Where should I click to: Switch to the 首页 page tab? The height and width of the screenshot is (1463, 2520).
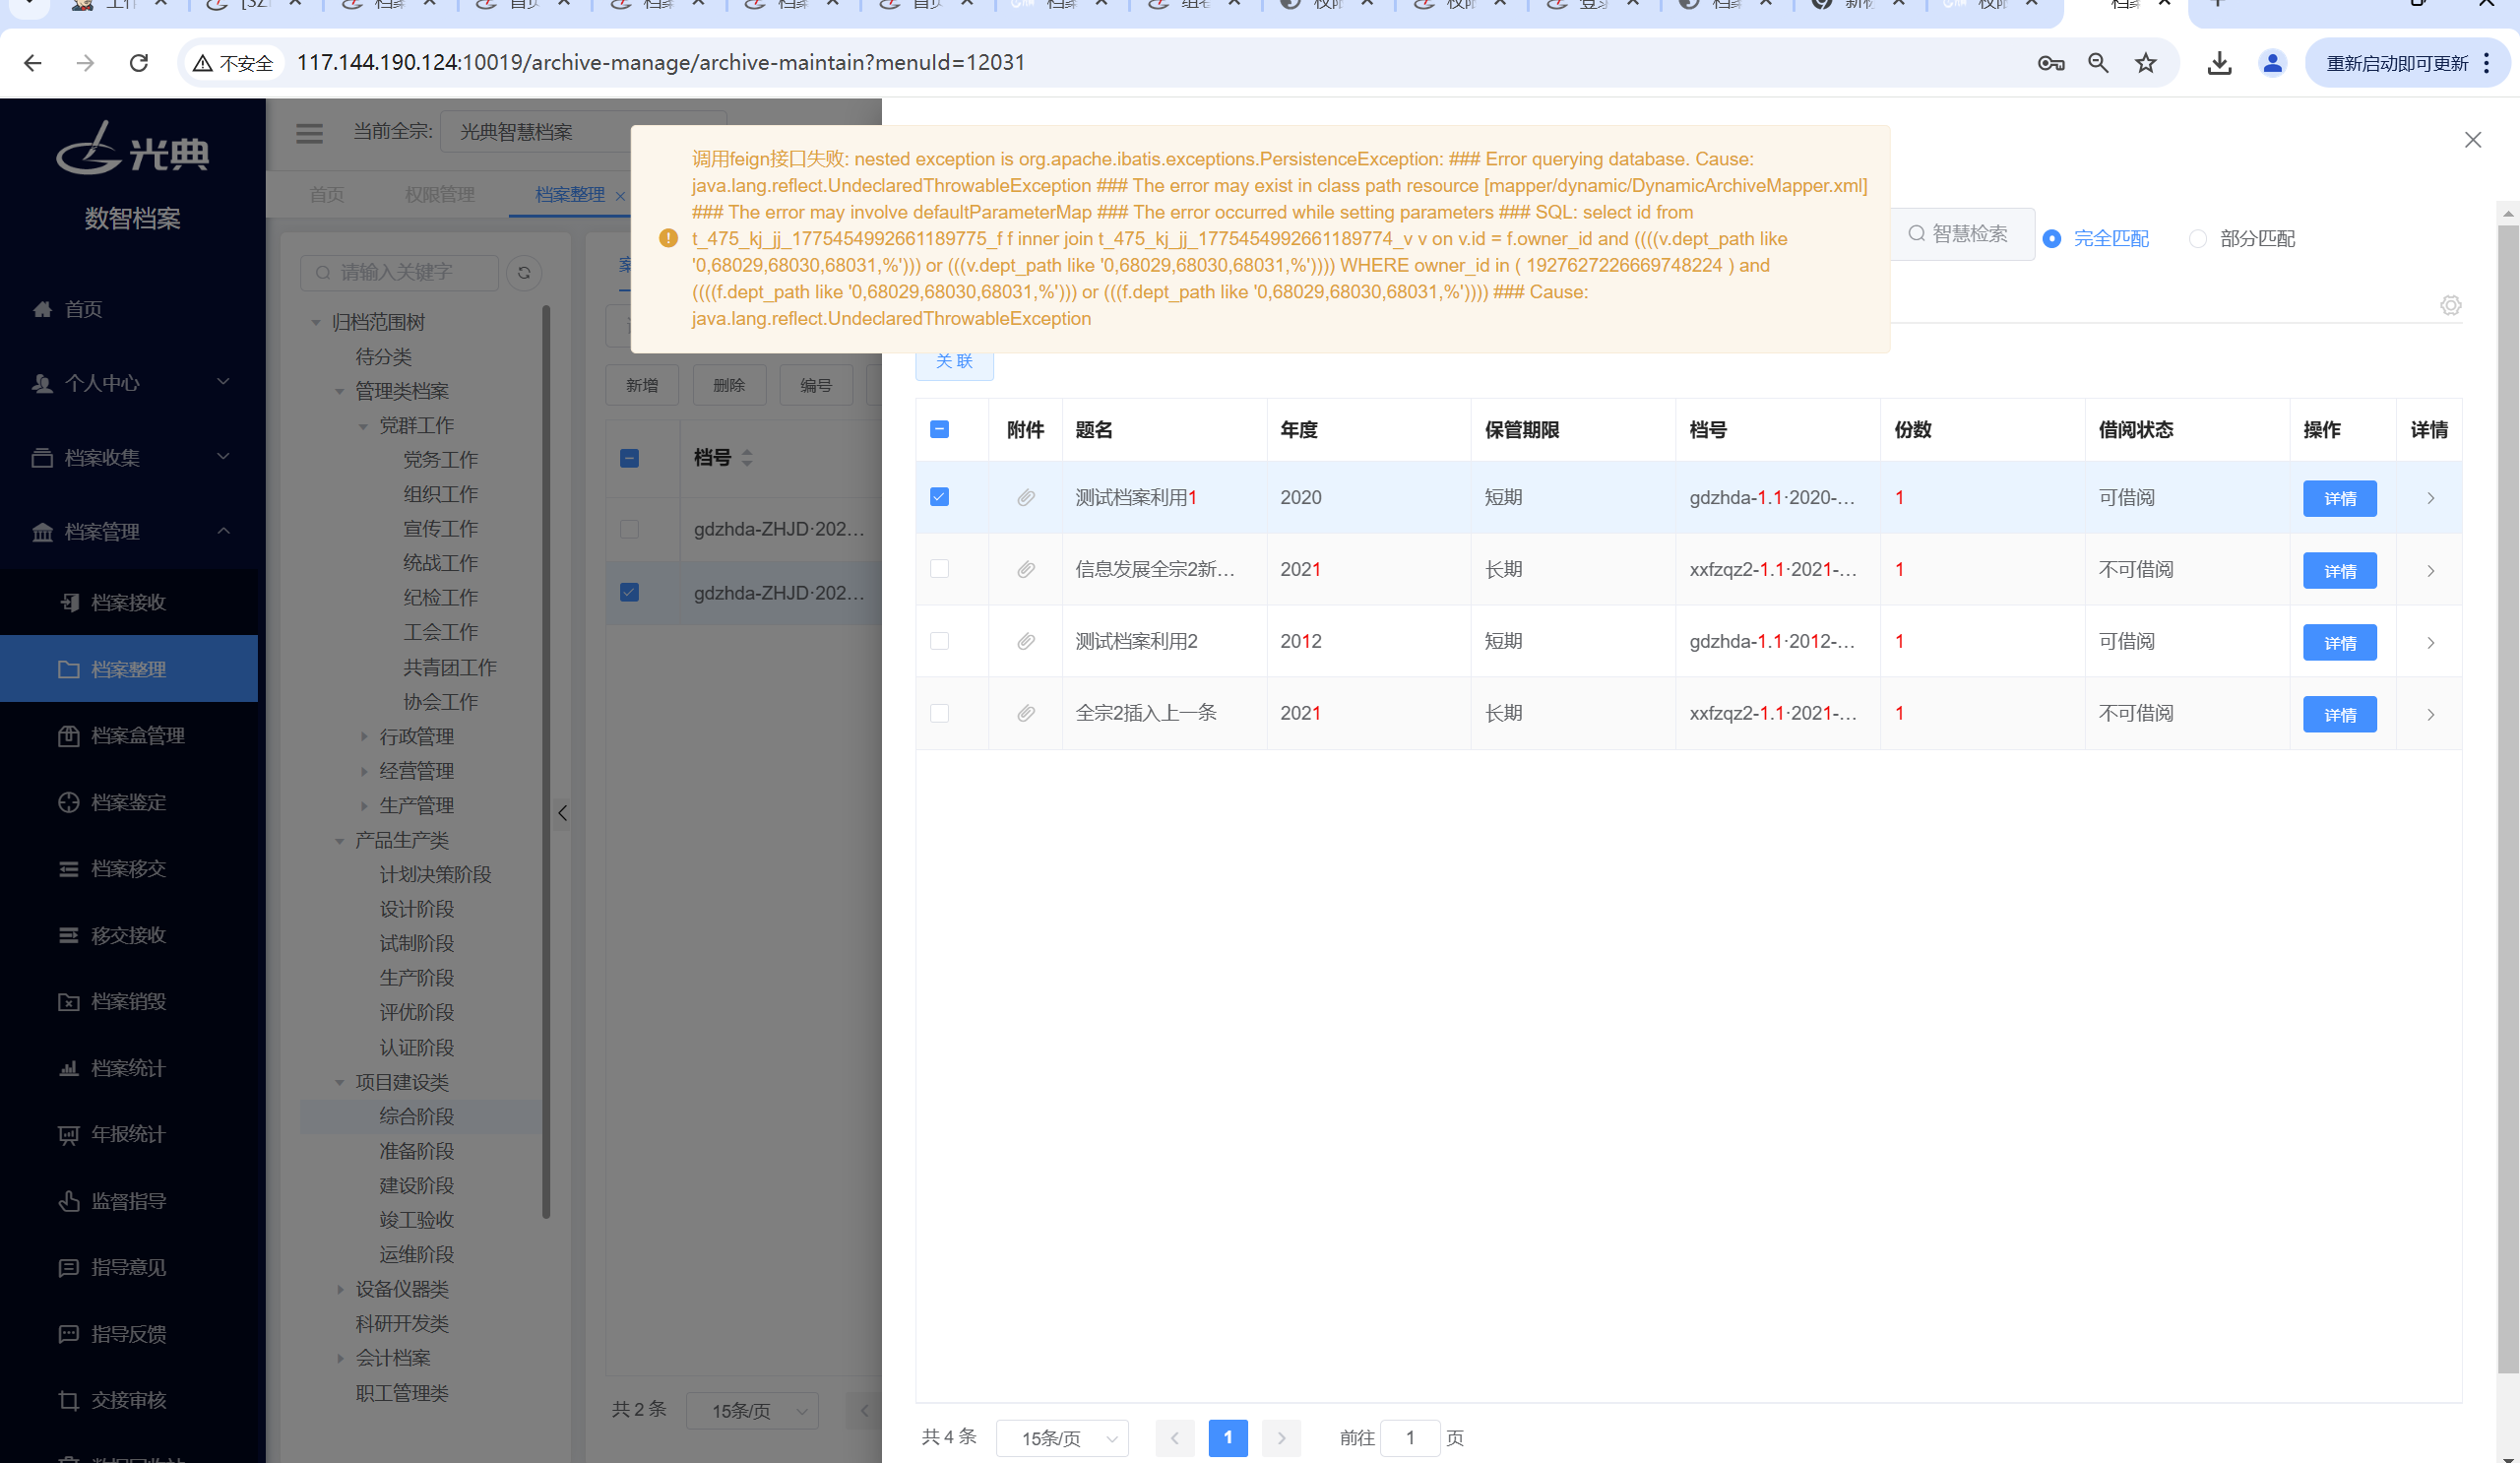click(x=326, y=194)
